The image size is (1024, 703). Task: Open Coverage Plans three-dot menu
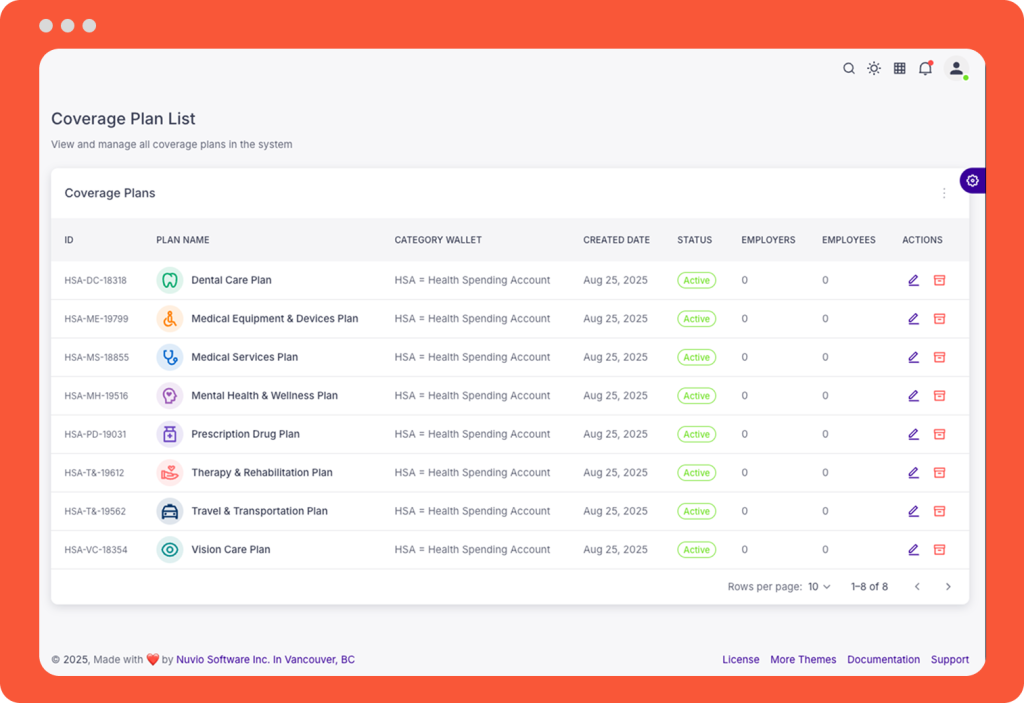click(x=944, y=193)
